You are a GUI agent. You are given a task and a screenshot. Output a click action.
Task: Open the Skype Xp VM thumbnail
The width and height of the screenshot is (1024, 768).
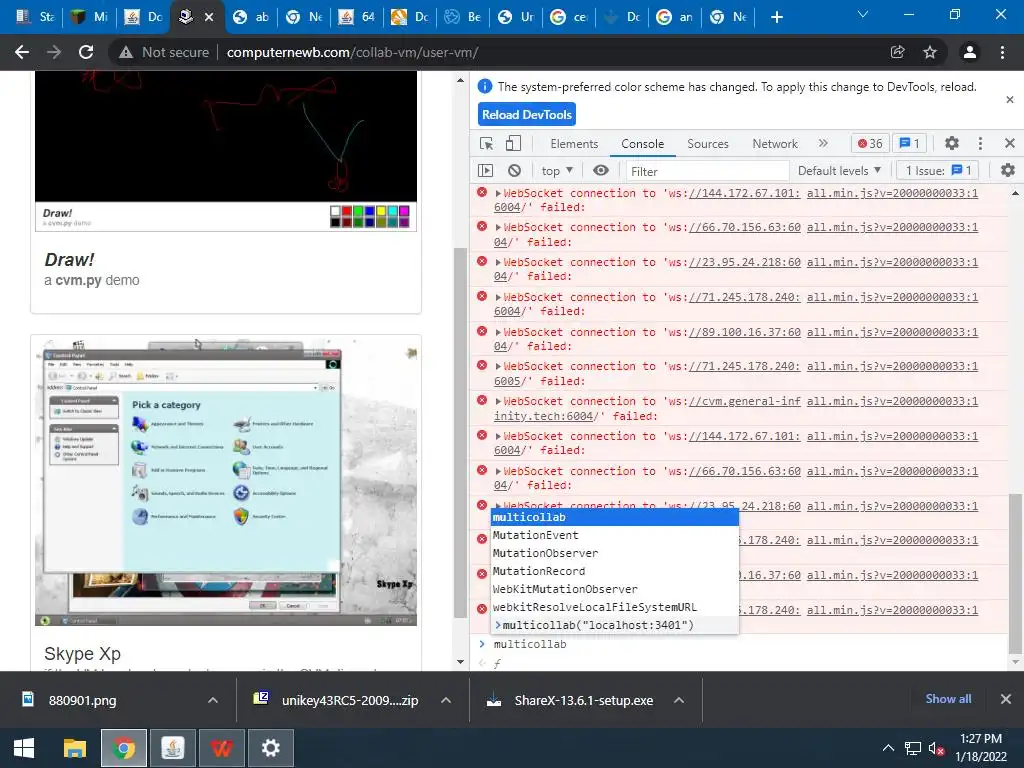226,482
